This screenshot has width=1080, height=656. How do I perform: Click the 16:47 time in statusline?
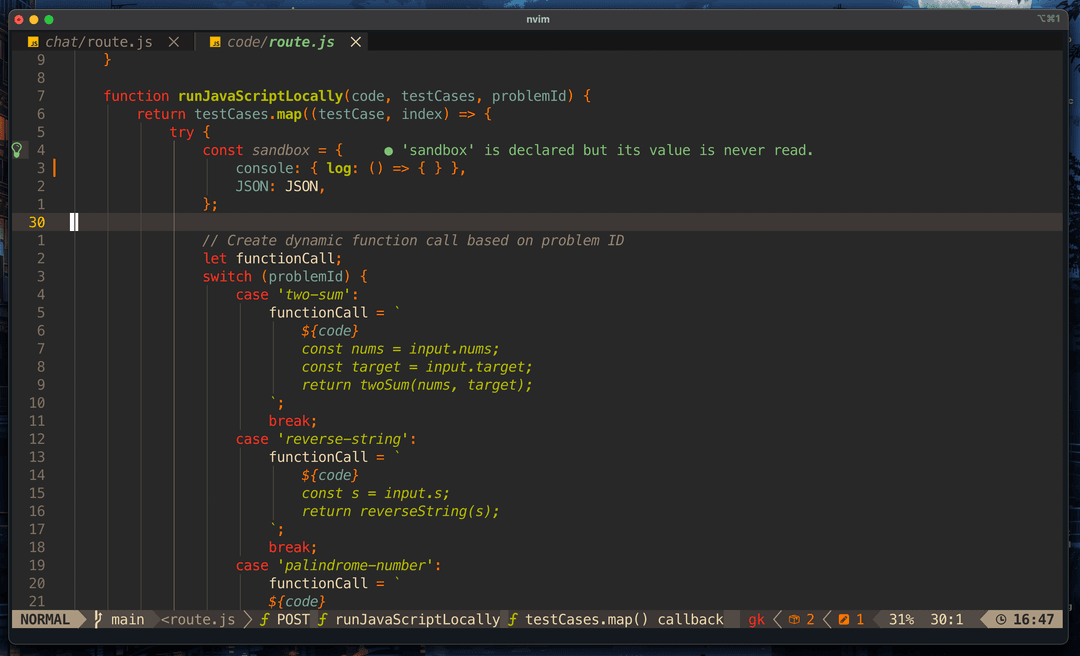tap(1033, 619)
